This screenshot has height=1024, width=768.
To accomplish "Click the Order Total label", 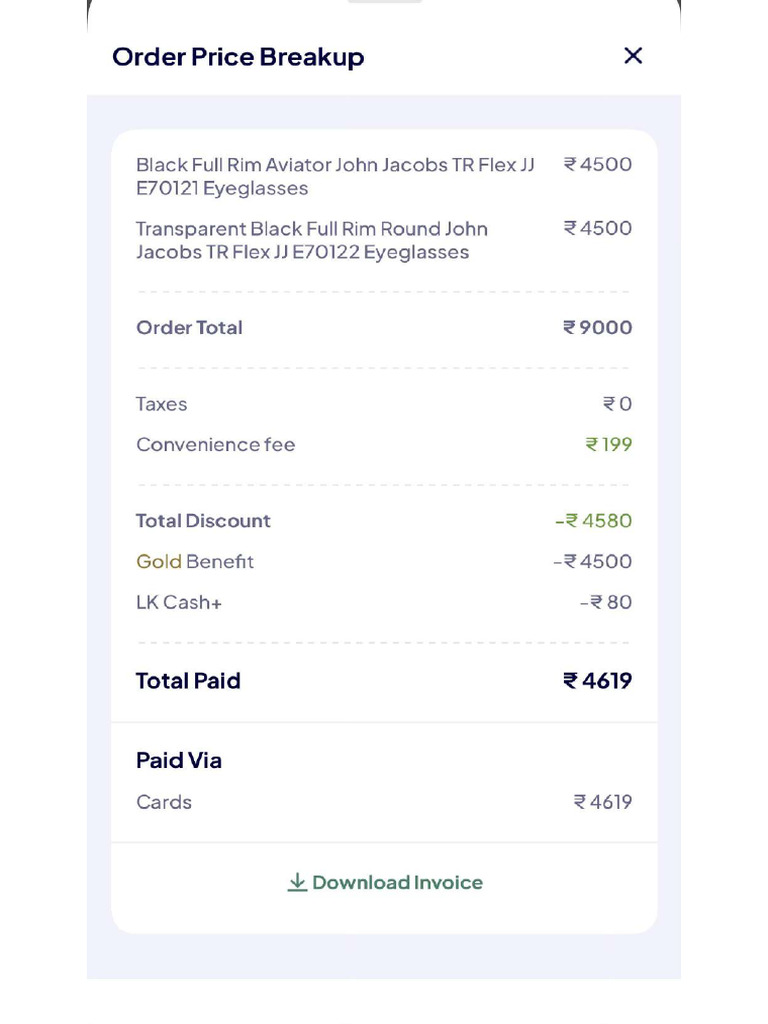I will click(189, 328).
